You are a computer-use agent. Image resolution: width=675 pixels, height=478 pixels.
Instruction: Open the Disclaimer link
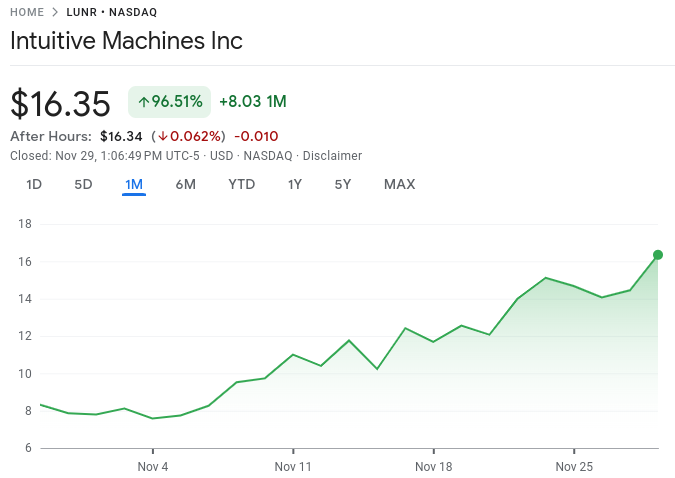(x=332, y=156)
